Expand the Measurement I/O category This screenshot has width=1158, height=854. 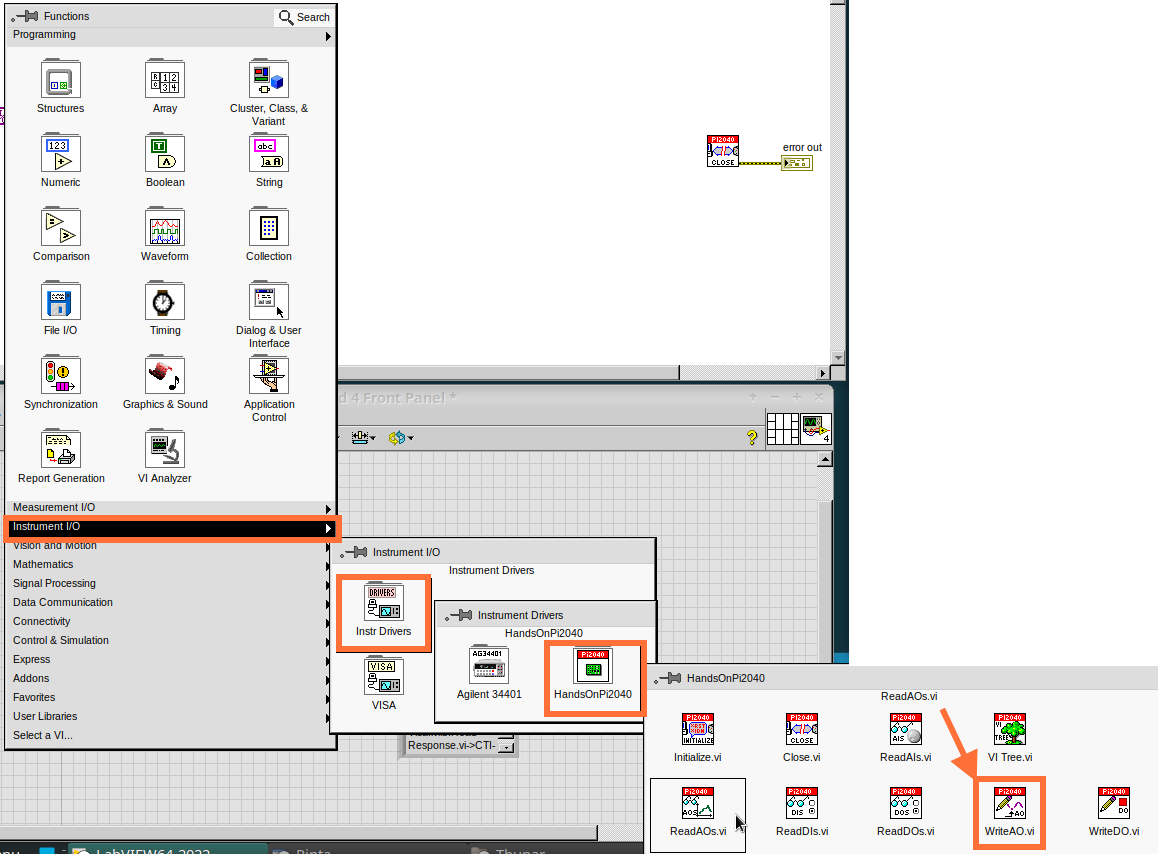171,508
